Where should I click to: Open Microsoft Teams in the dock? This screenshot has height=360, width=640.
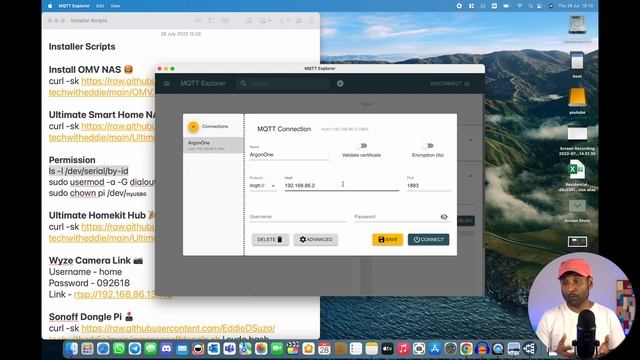(x=229, y=349)
